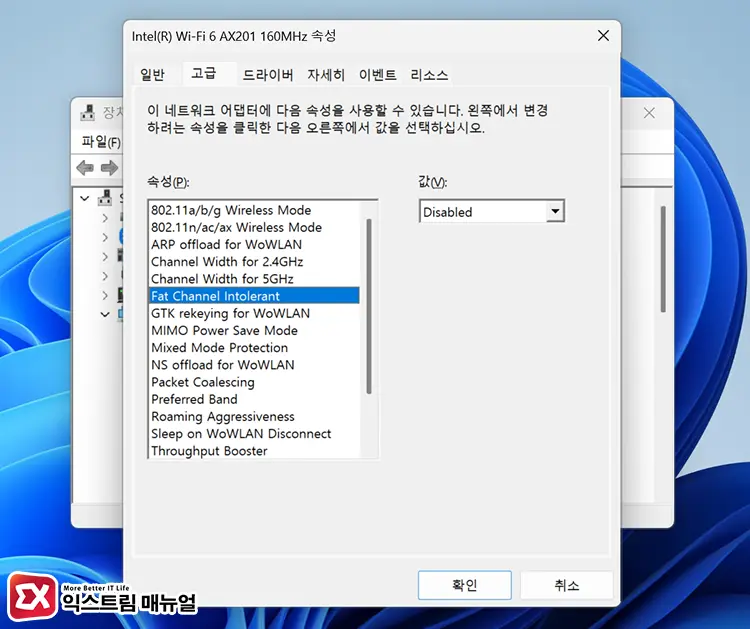Open the 리소스 tab
Image resolution: width=750 pixels, height=629 pixels.
pos(429,75)
